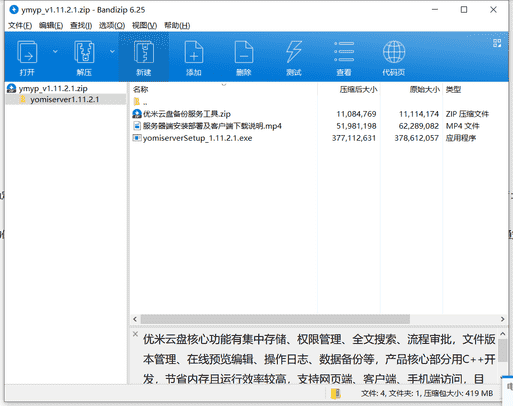This screenshot has height=406, width=513.
Task: Select the .mp4 video file row
Action: [x=212, y=126]
